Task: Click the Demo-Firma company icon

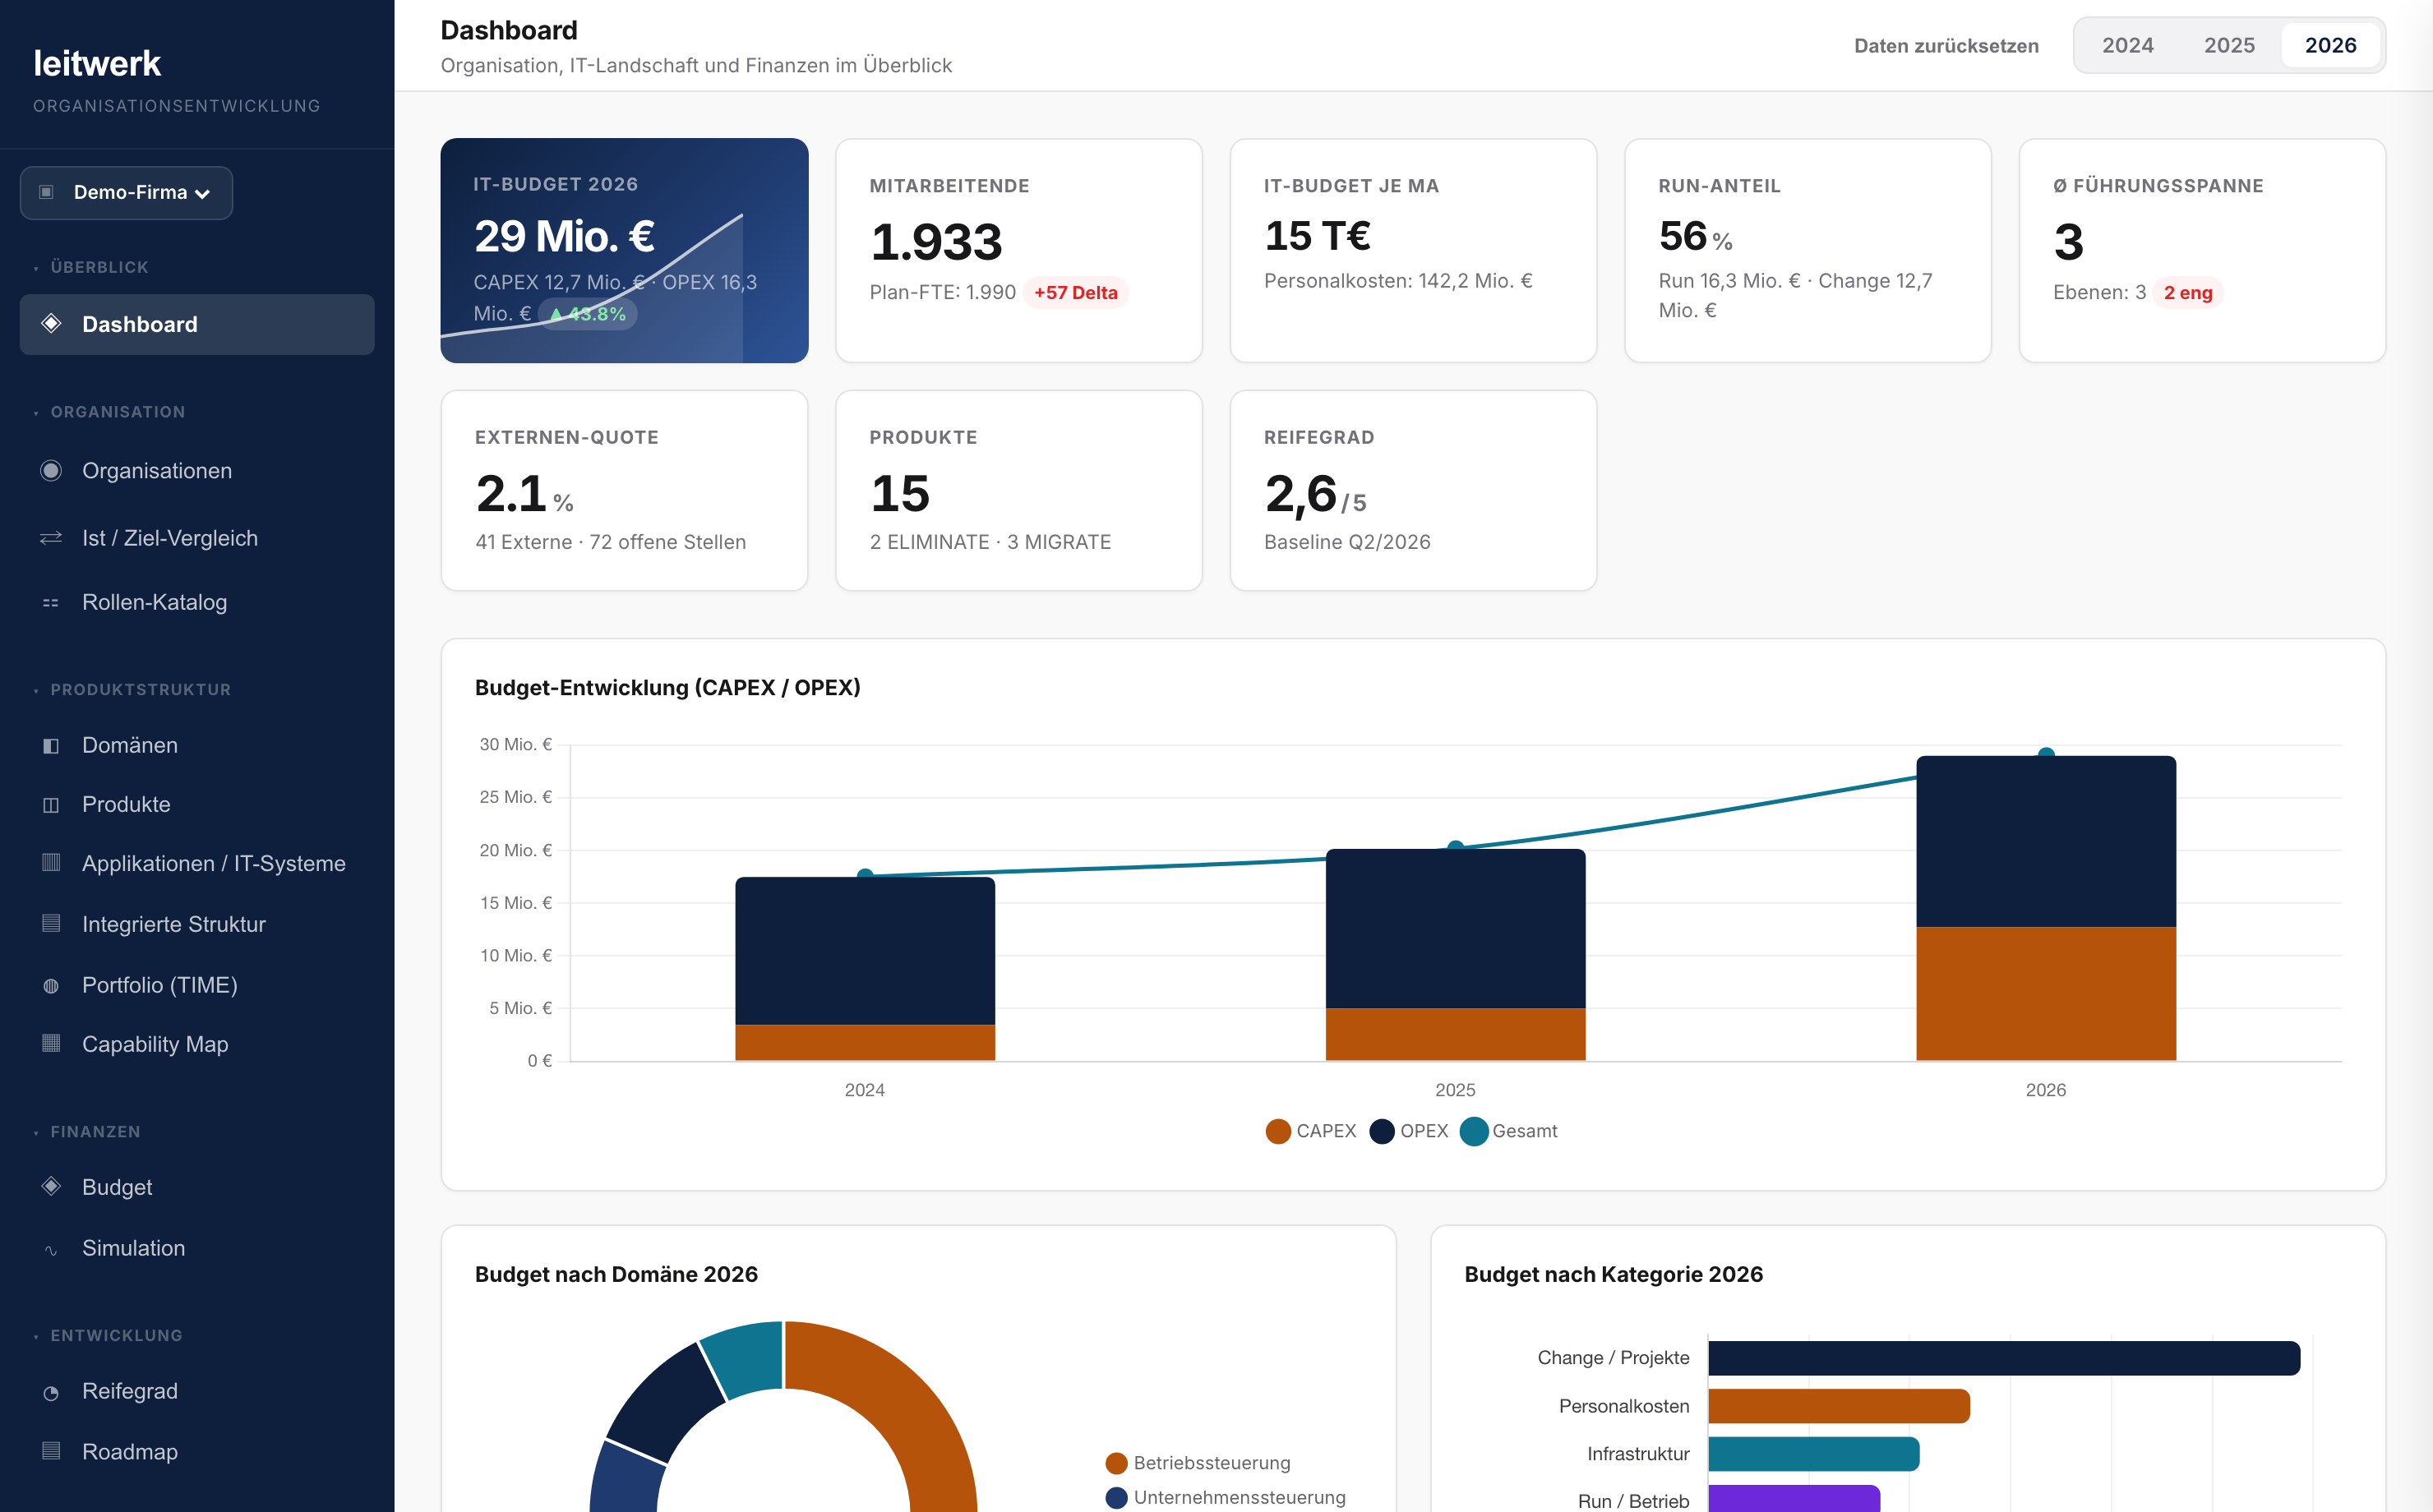Action: (46, 192)
